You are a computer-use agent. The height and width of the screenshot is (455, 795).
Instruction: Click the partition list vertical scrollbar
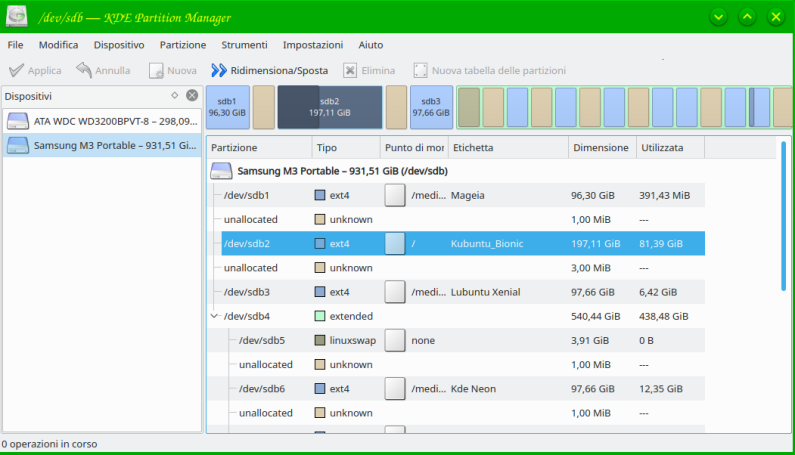(x=783, y=216)
